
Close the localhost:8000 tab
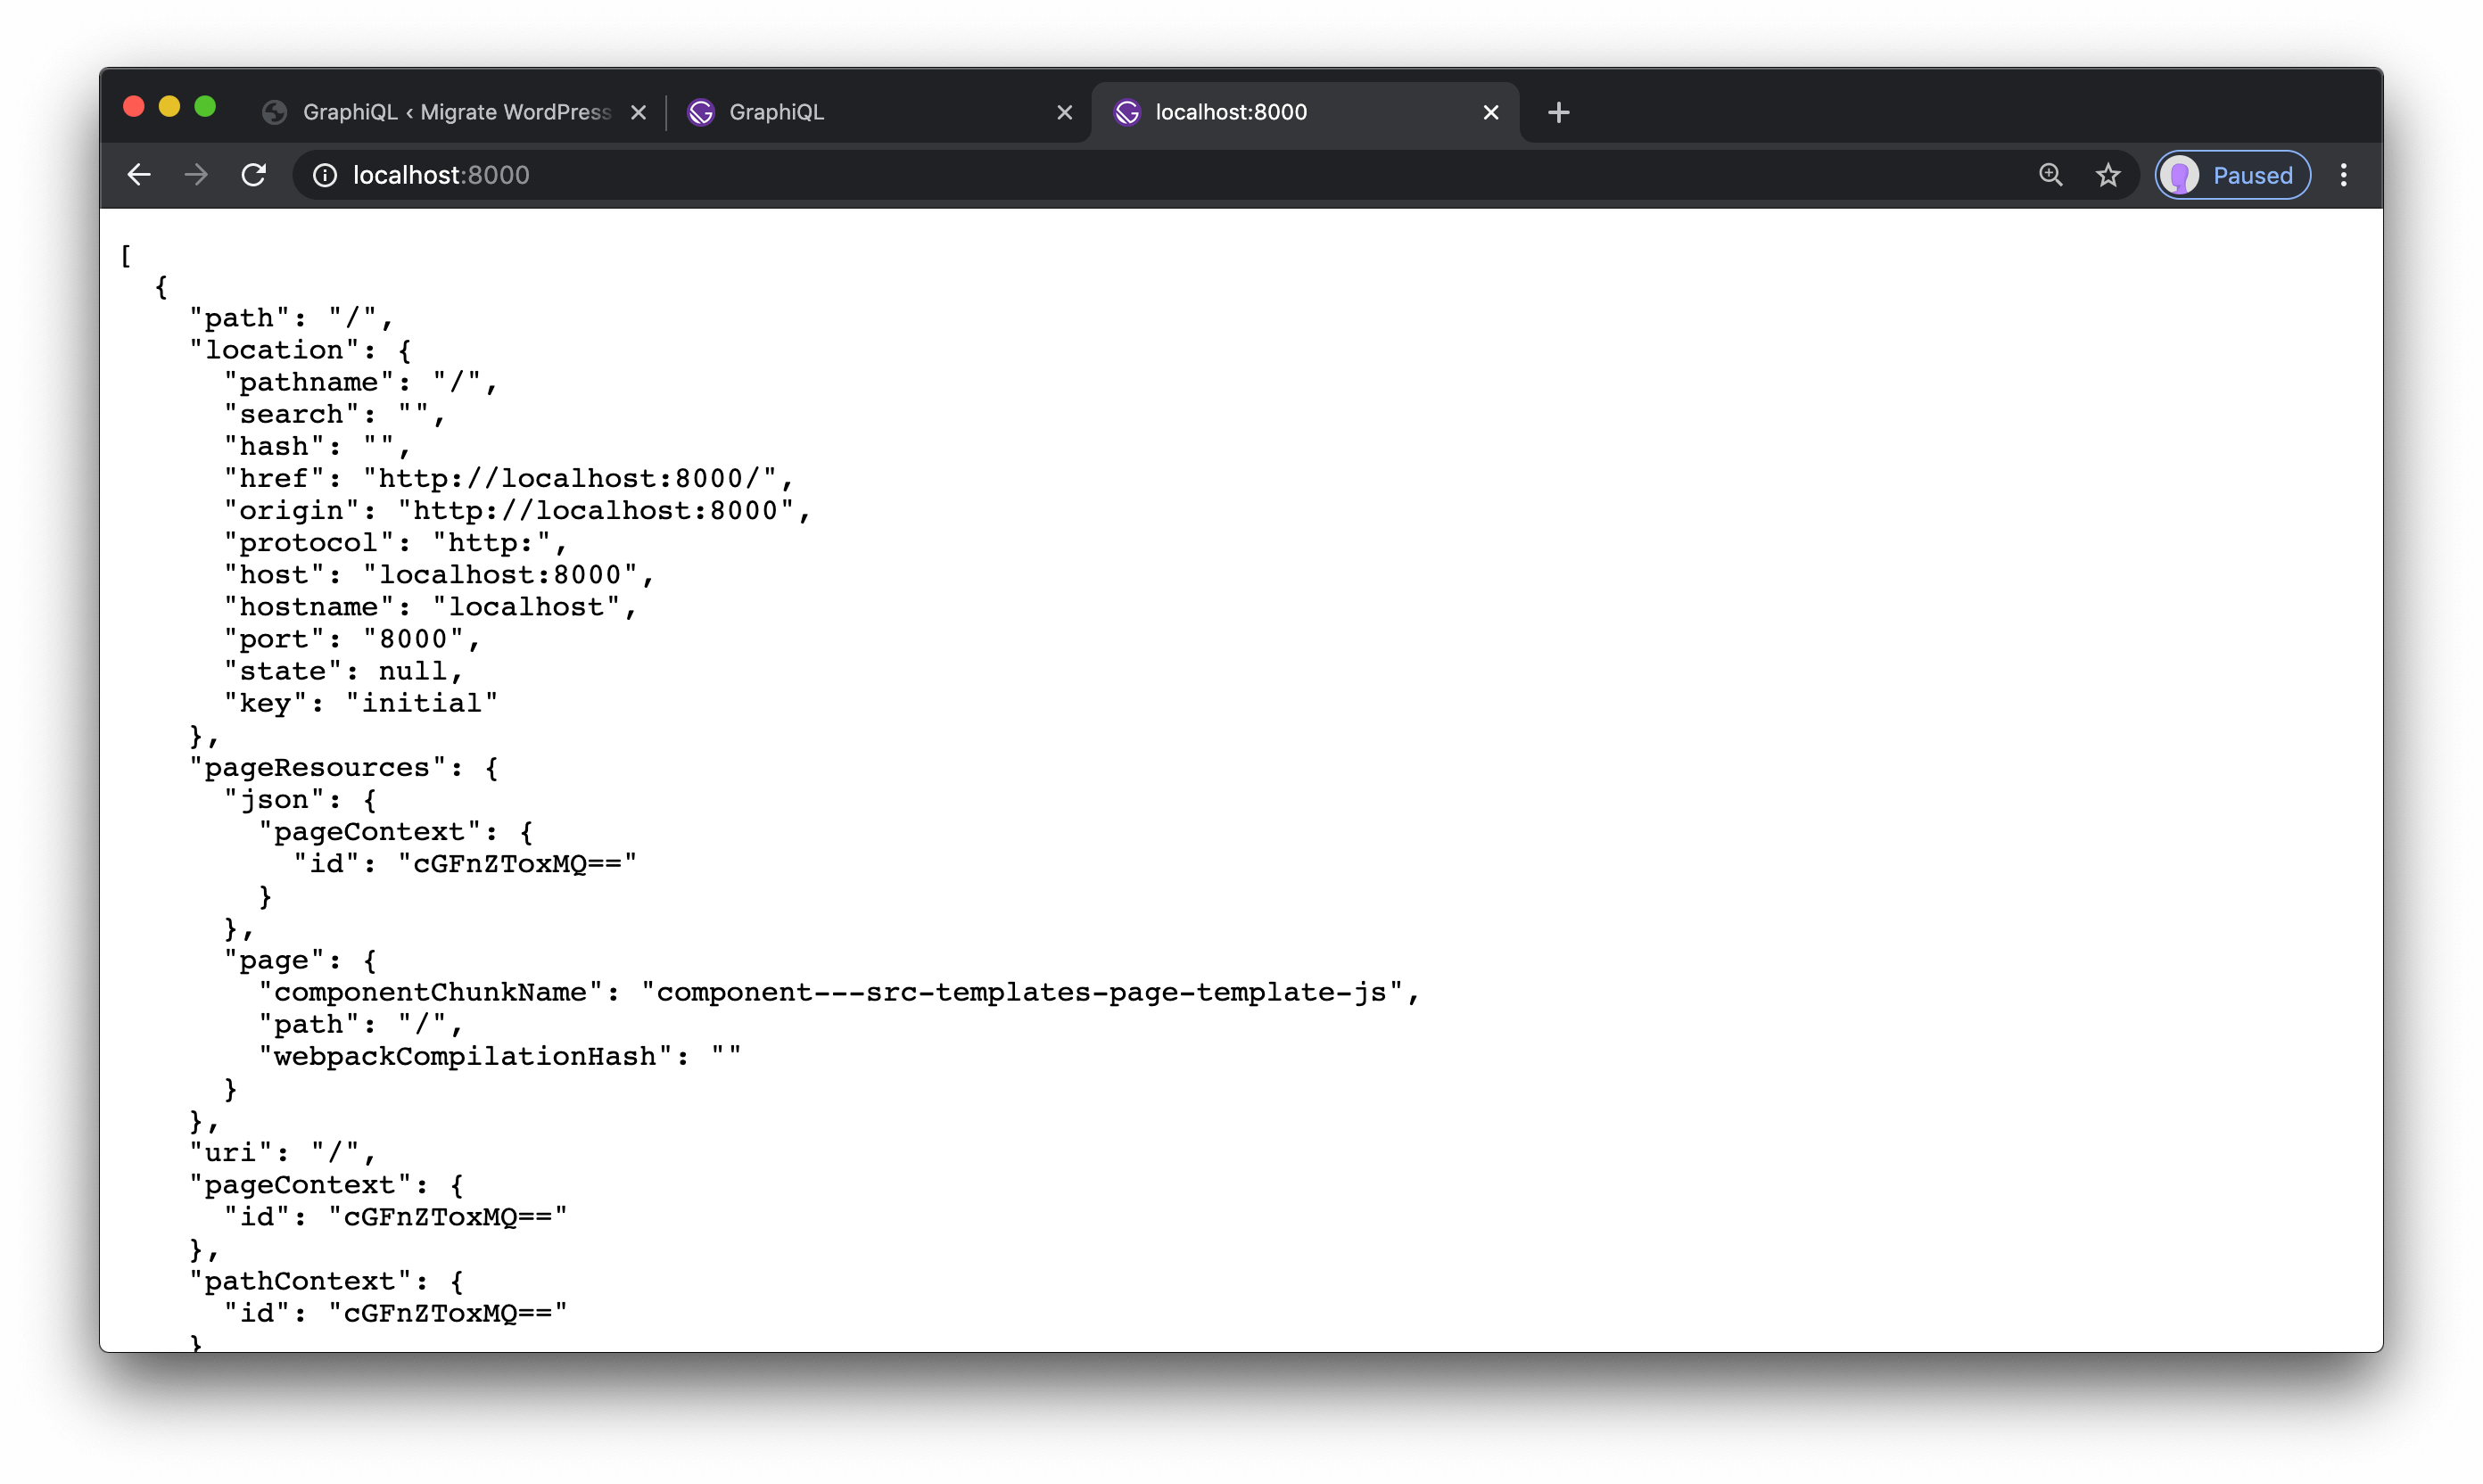pyautogui.click(x=1491, y=112)
